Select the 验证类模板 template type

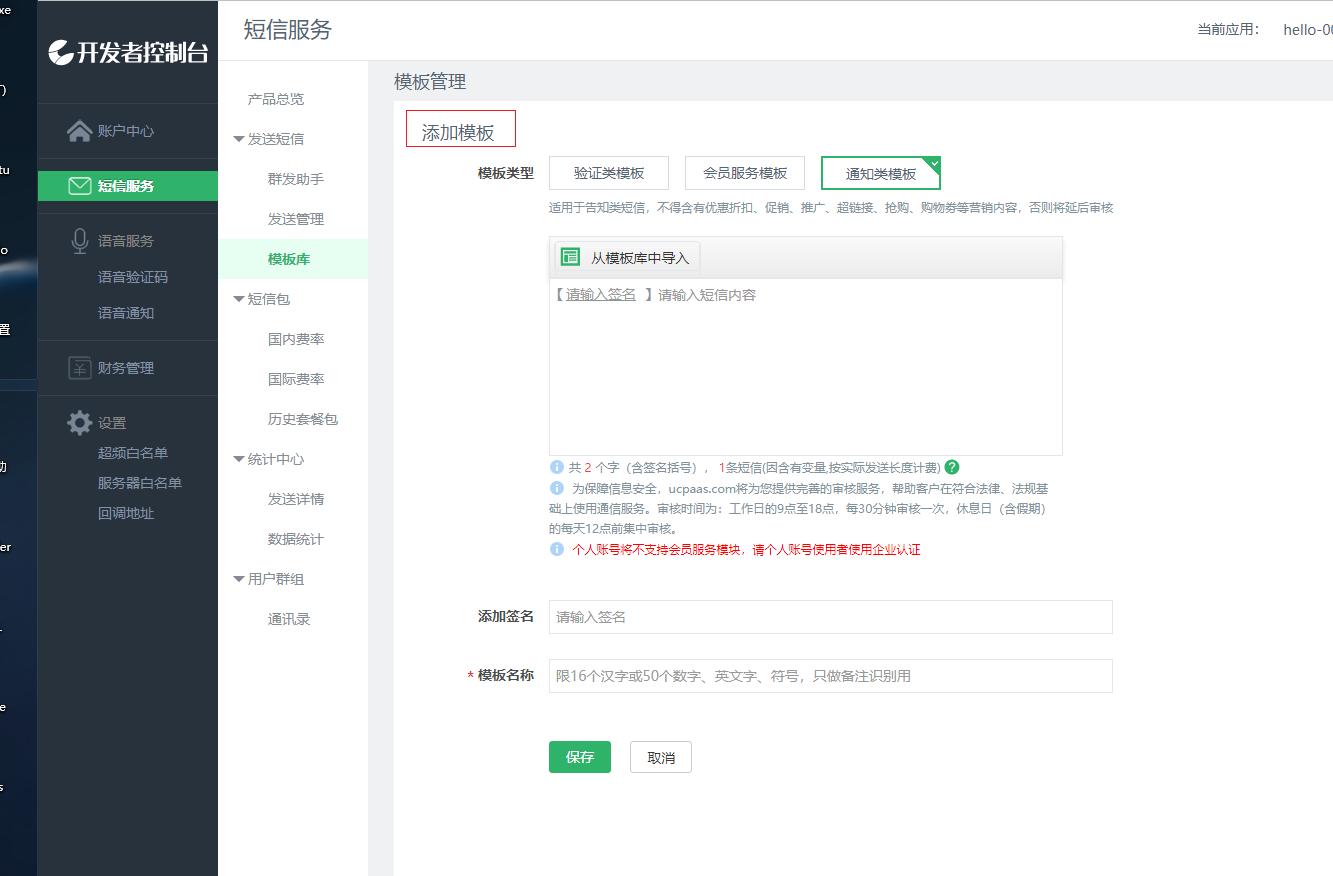(x=609, y=173)
